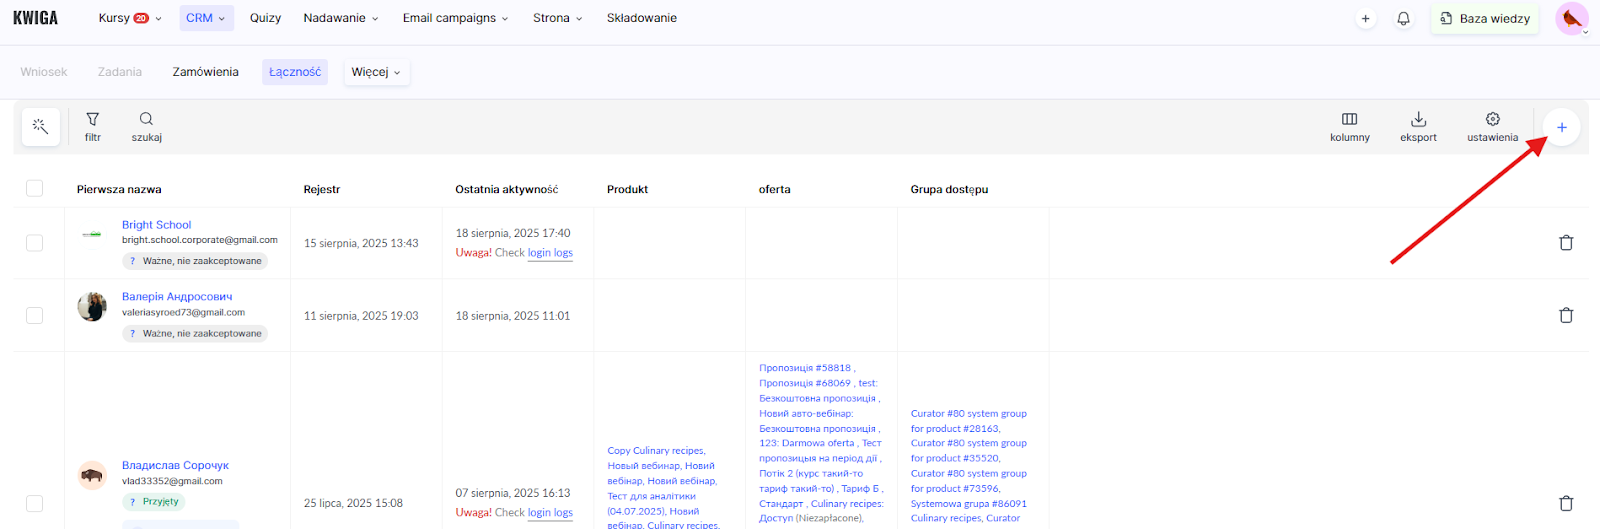Select the Валерія Андросович row checkbox
Image resolution: width=1600 pixels, height=529 pixels.
[x=35, y=315]
